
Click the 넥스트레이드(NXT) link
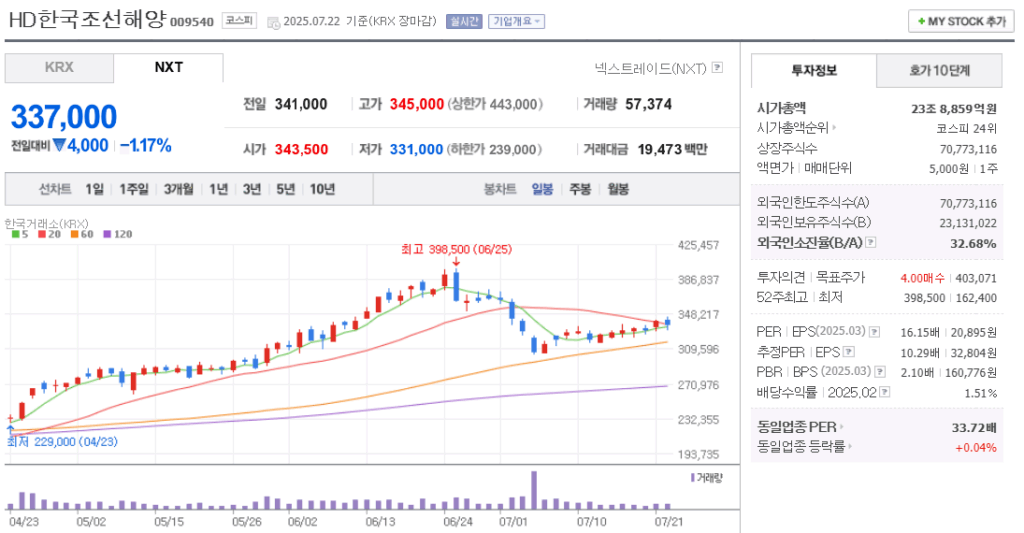(x=650, y=68)
